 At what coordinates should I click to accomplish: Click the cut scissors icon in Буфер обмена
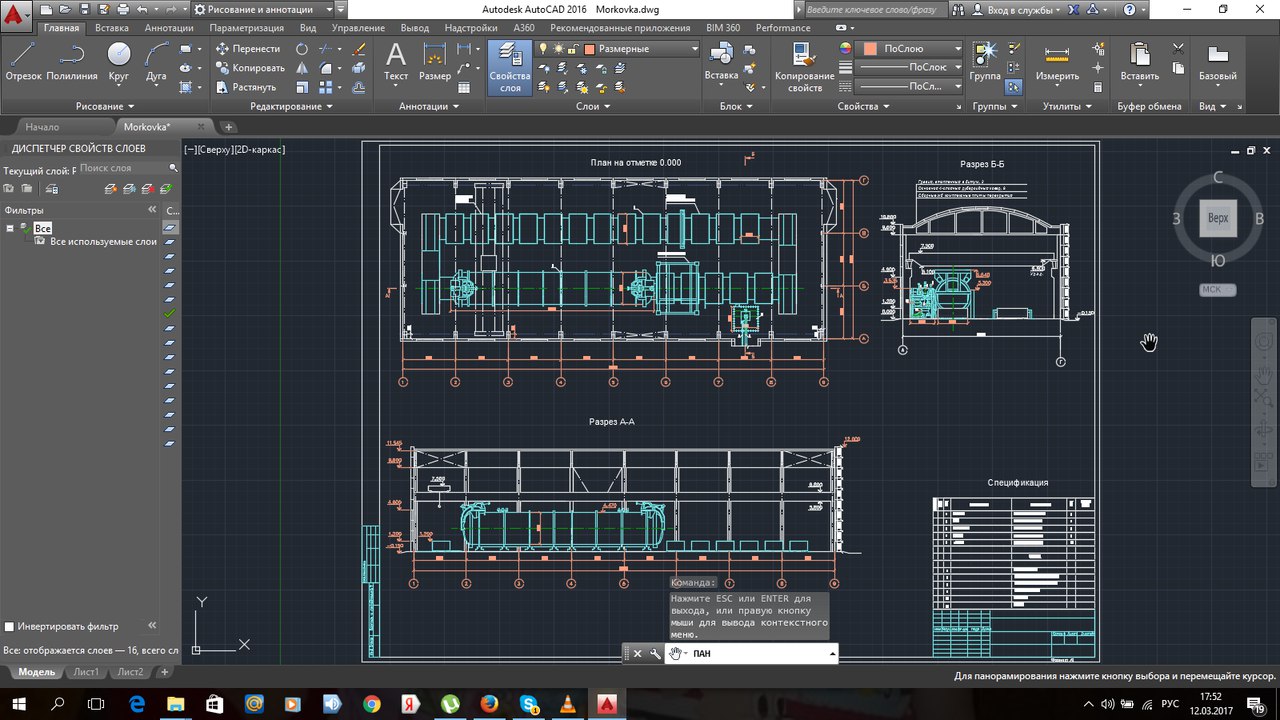[x=1178, y=49]
